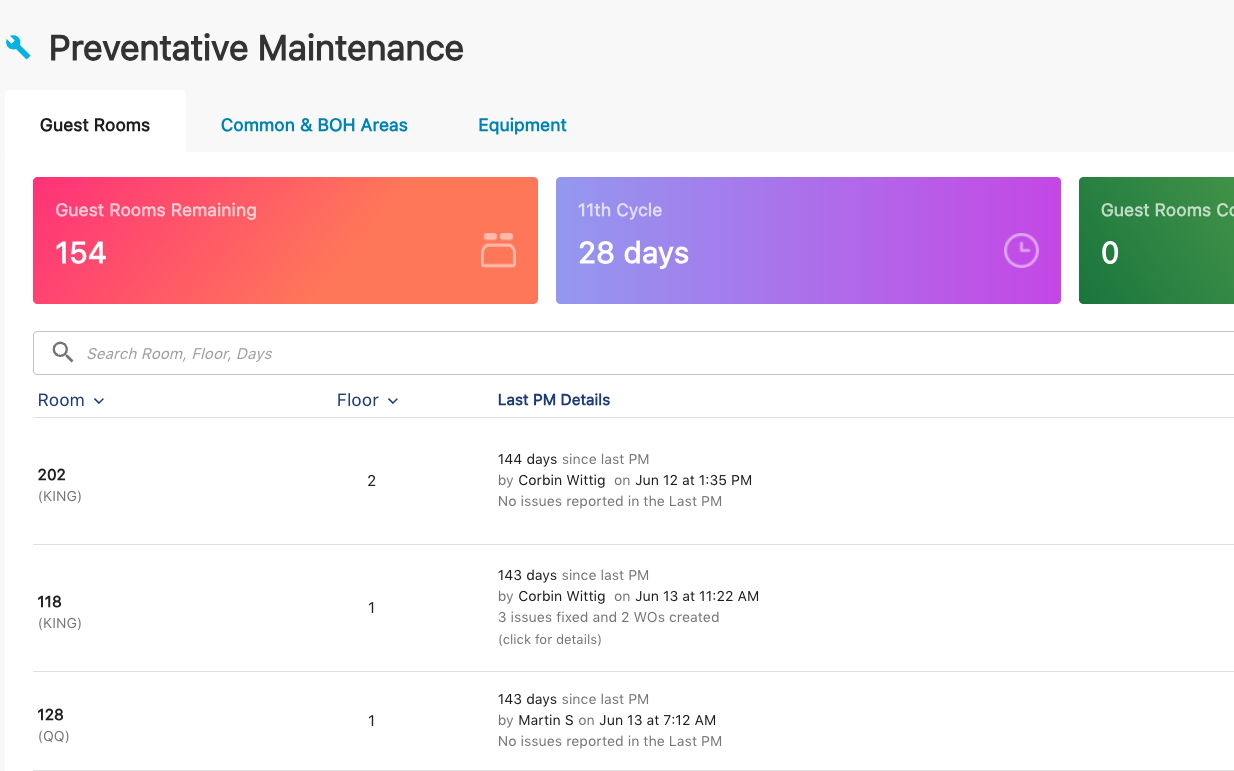Click Corbin Wittig name in room 202 row

[x=561, y=480]
